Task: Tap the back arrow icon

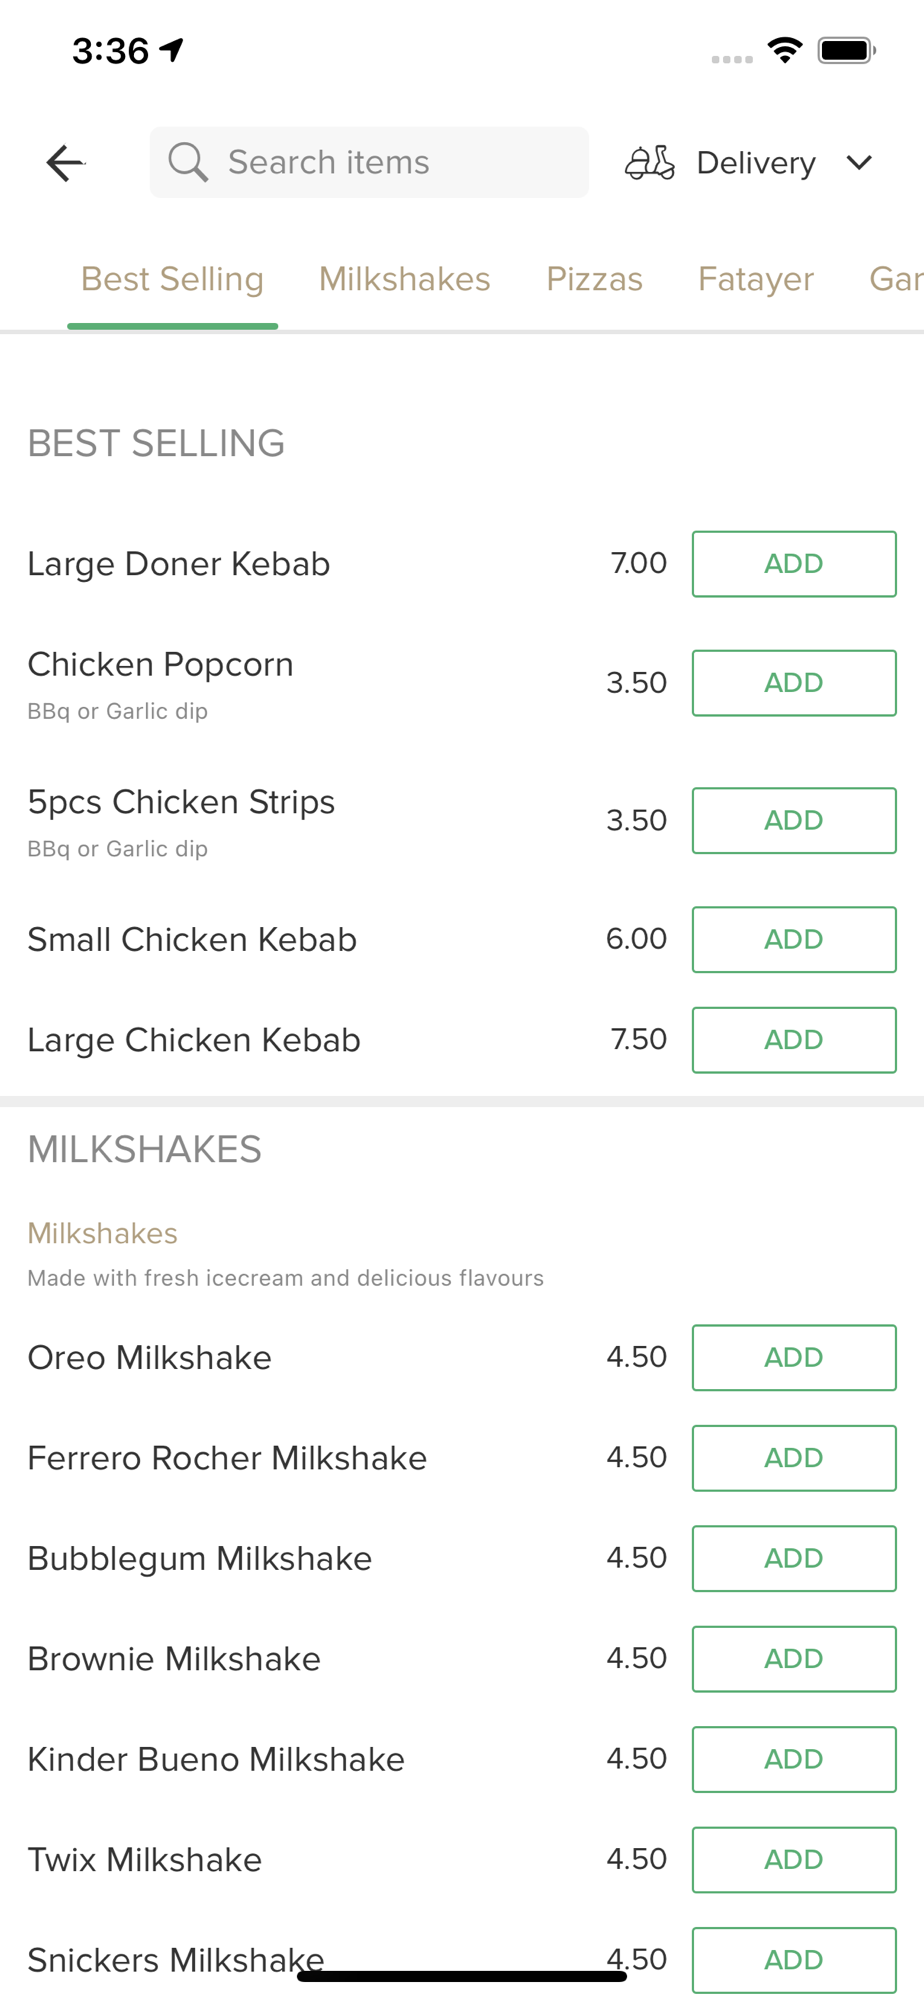Action: pos(66,163)
